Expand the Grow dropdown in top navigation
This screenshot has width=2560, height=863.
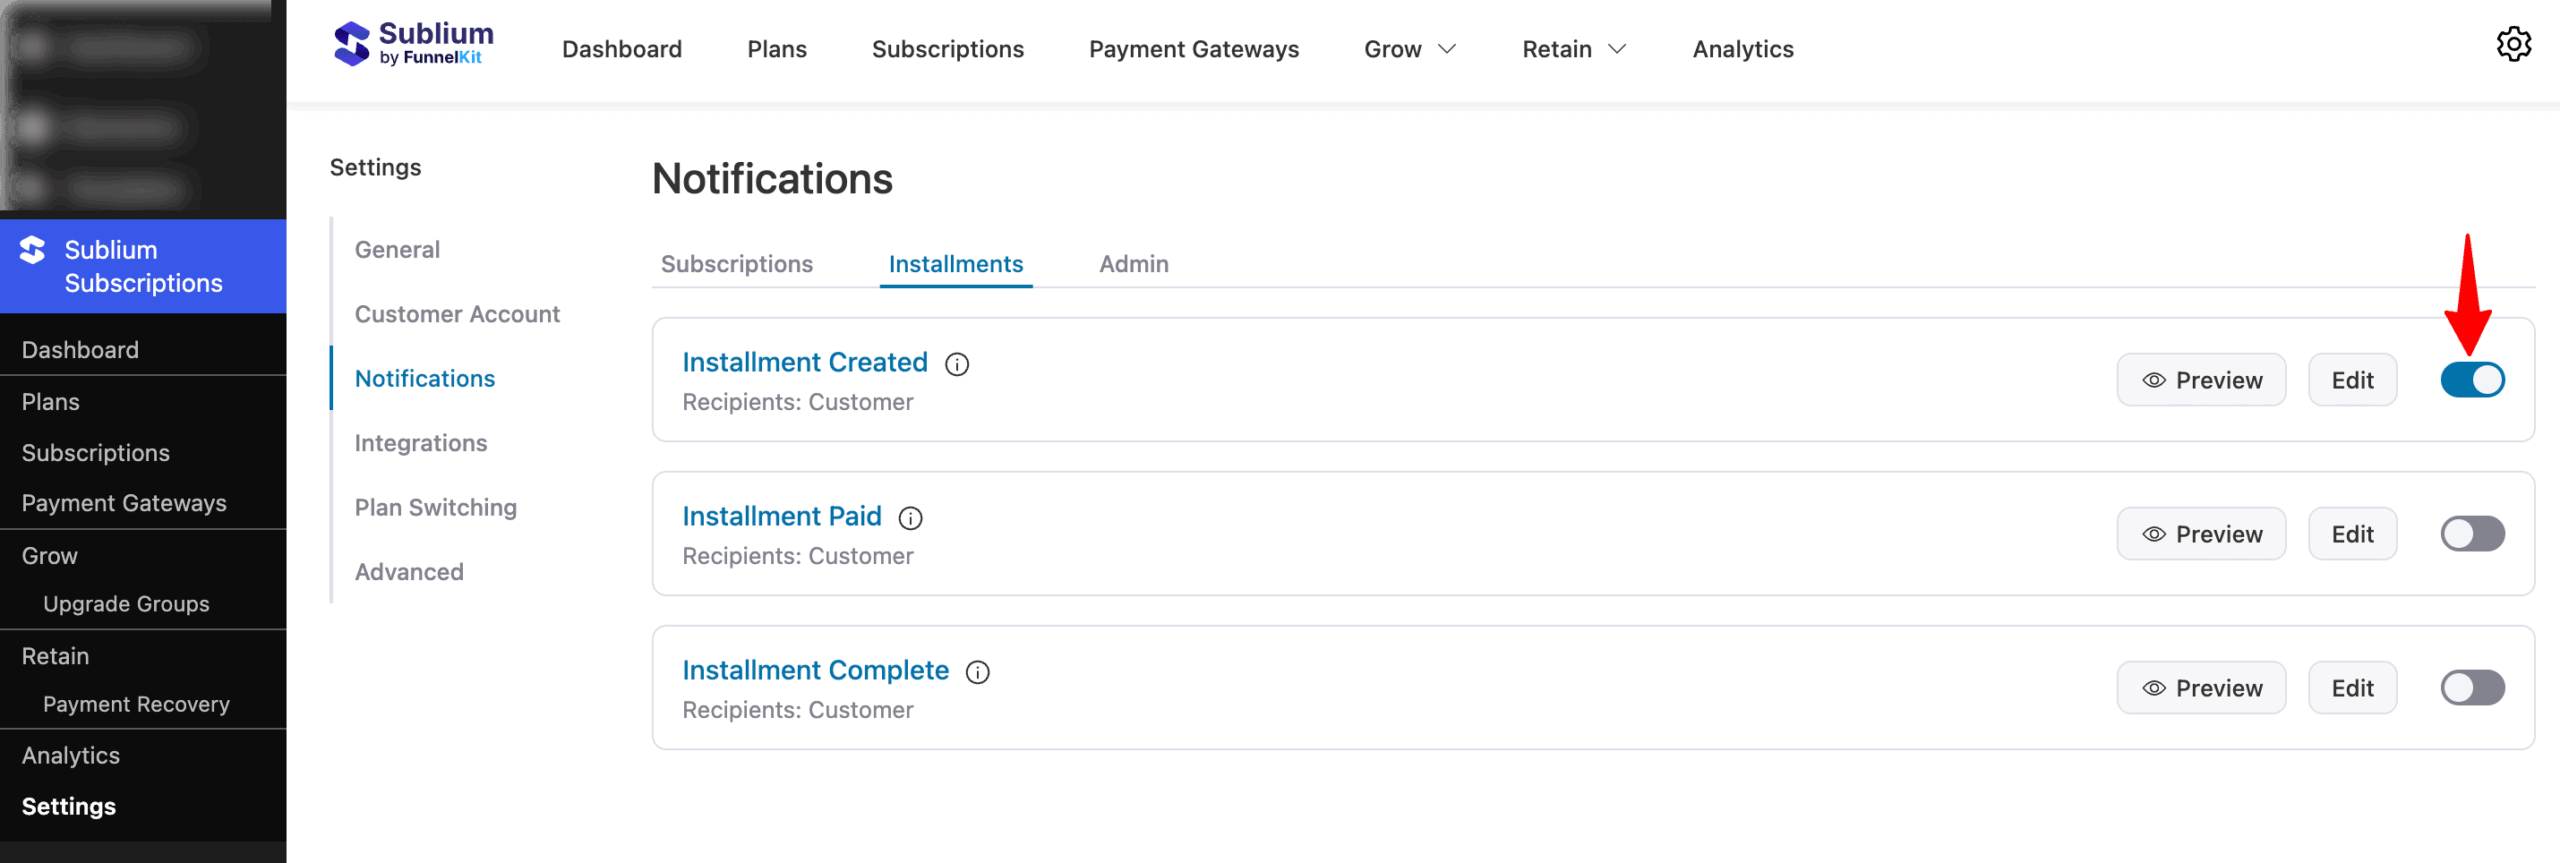coord(1409,48)
